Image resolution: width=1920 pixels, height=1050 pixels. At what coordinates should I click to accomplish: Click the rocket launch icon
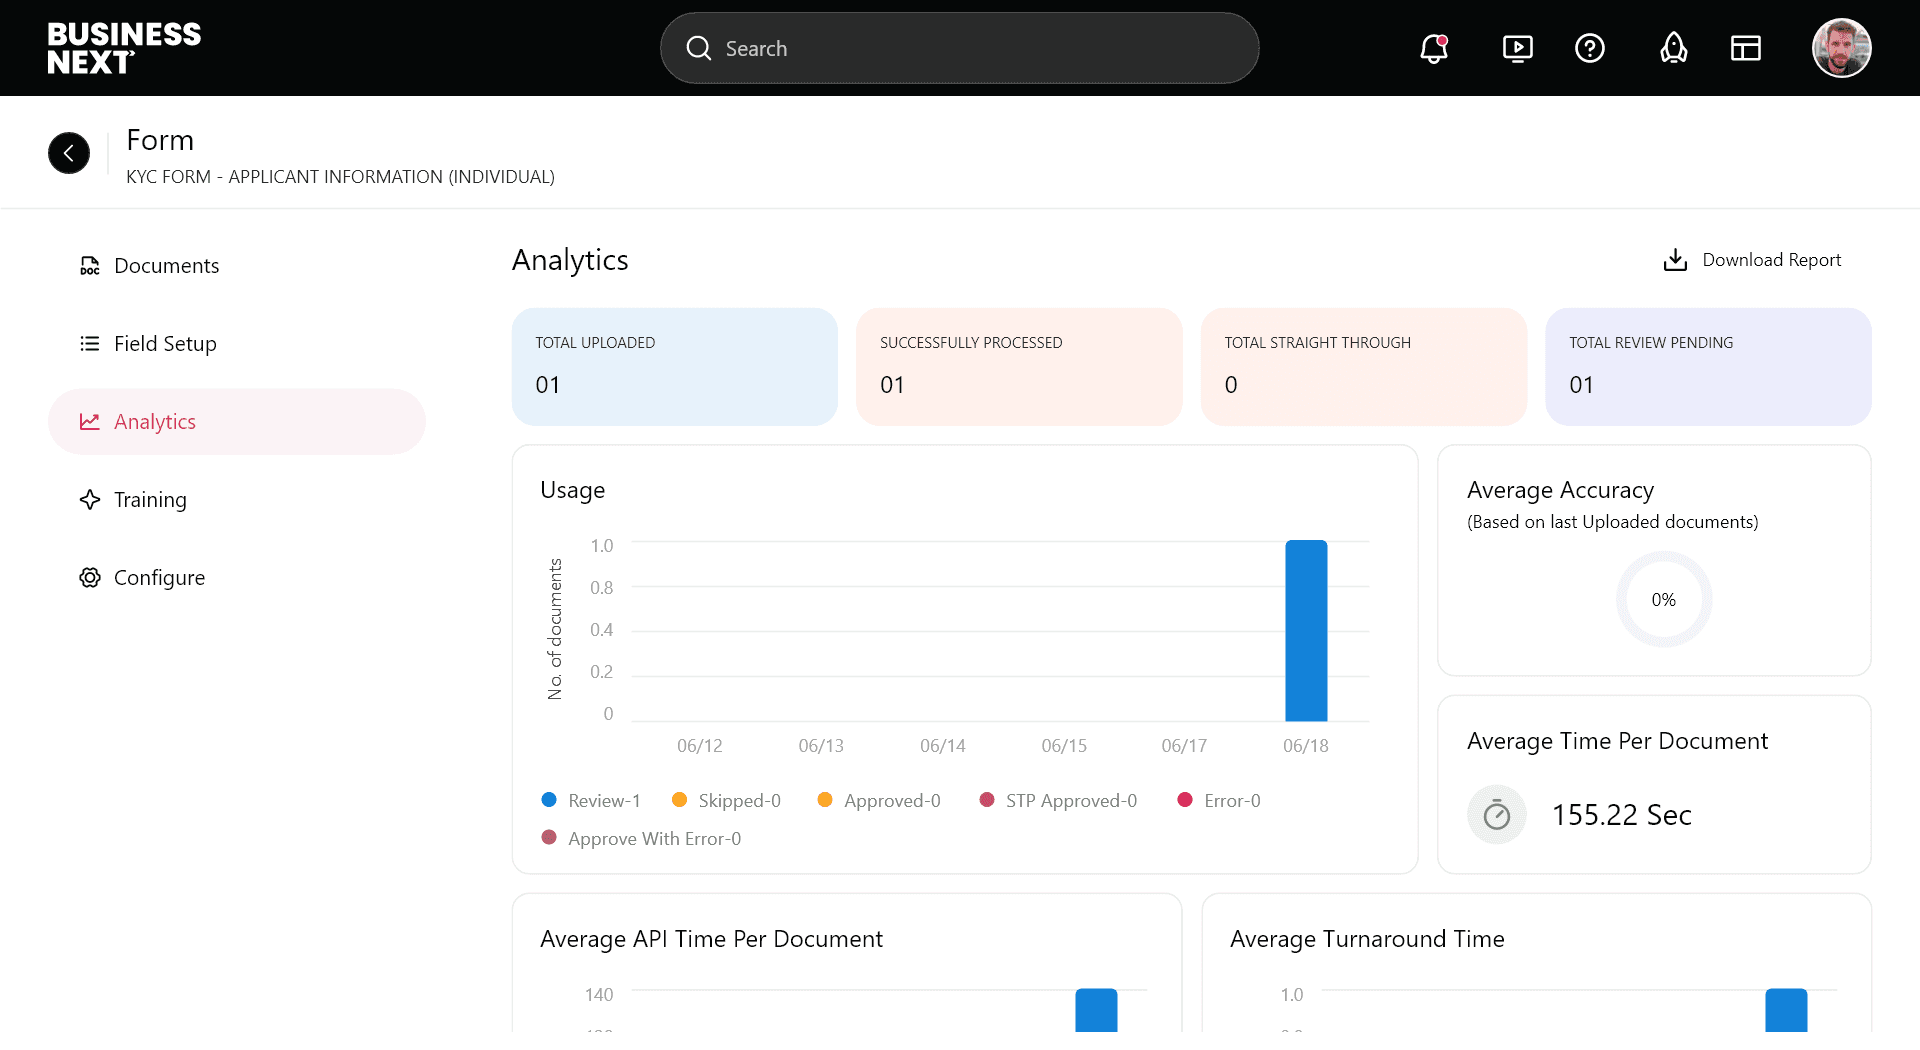pyautogui.click(x=1673, y=48)
